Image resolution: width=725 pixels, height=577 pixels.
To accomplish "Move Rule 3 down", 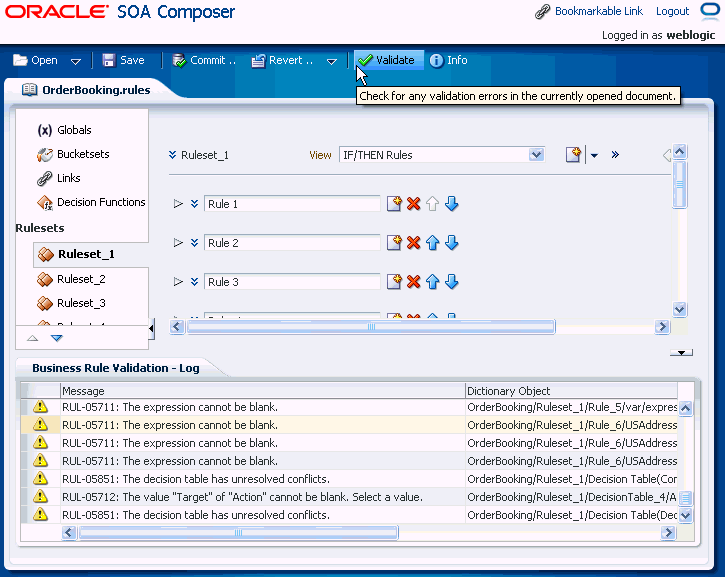I will click(452, 281).
